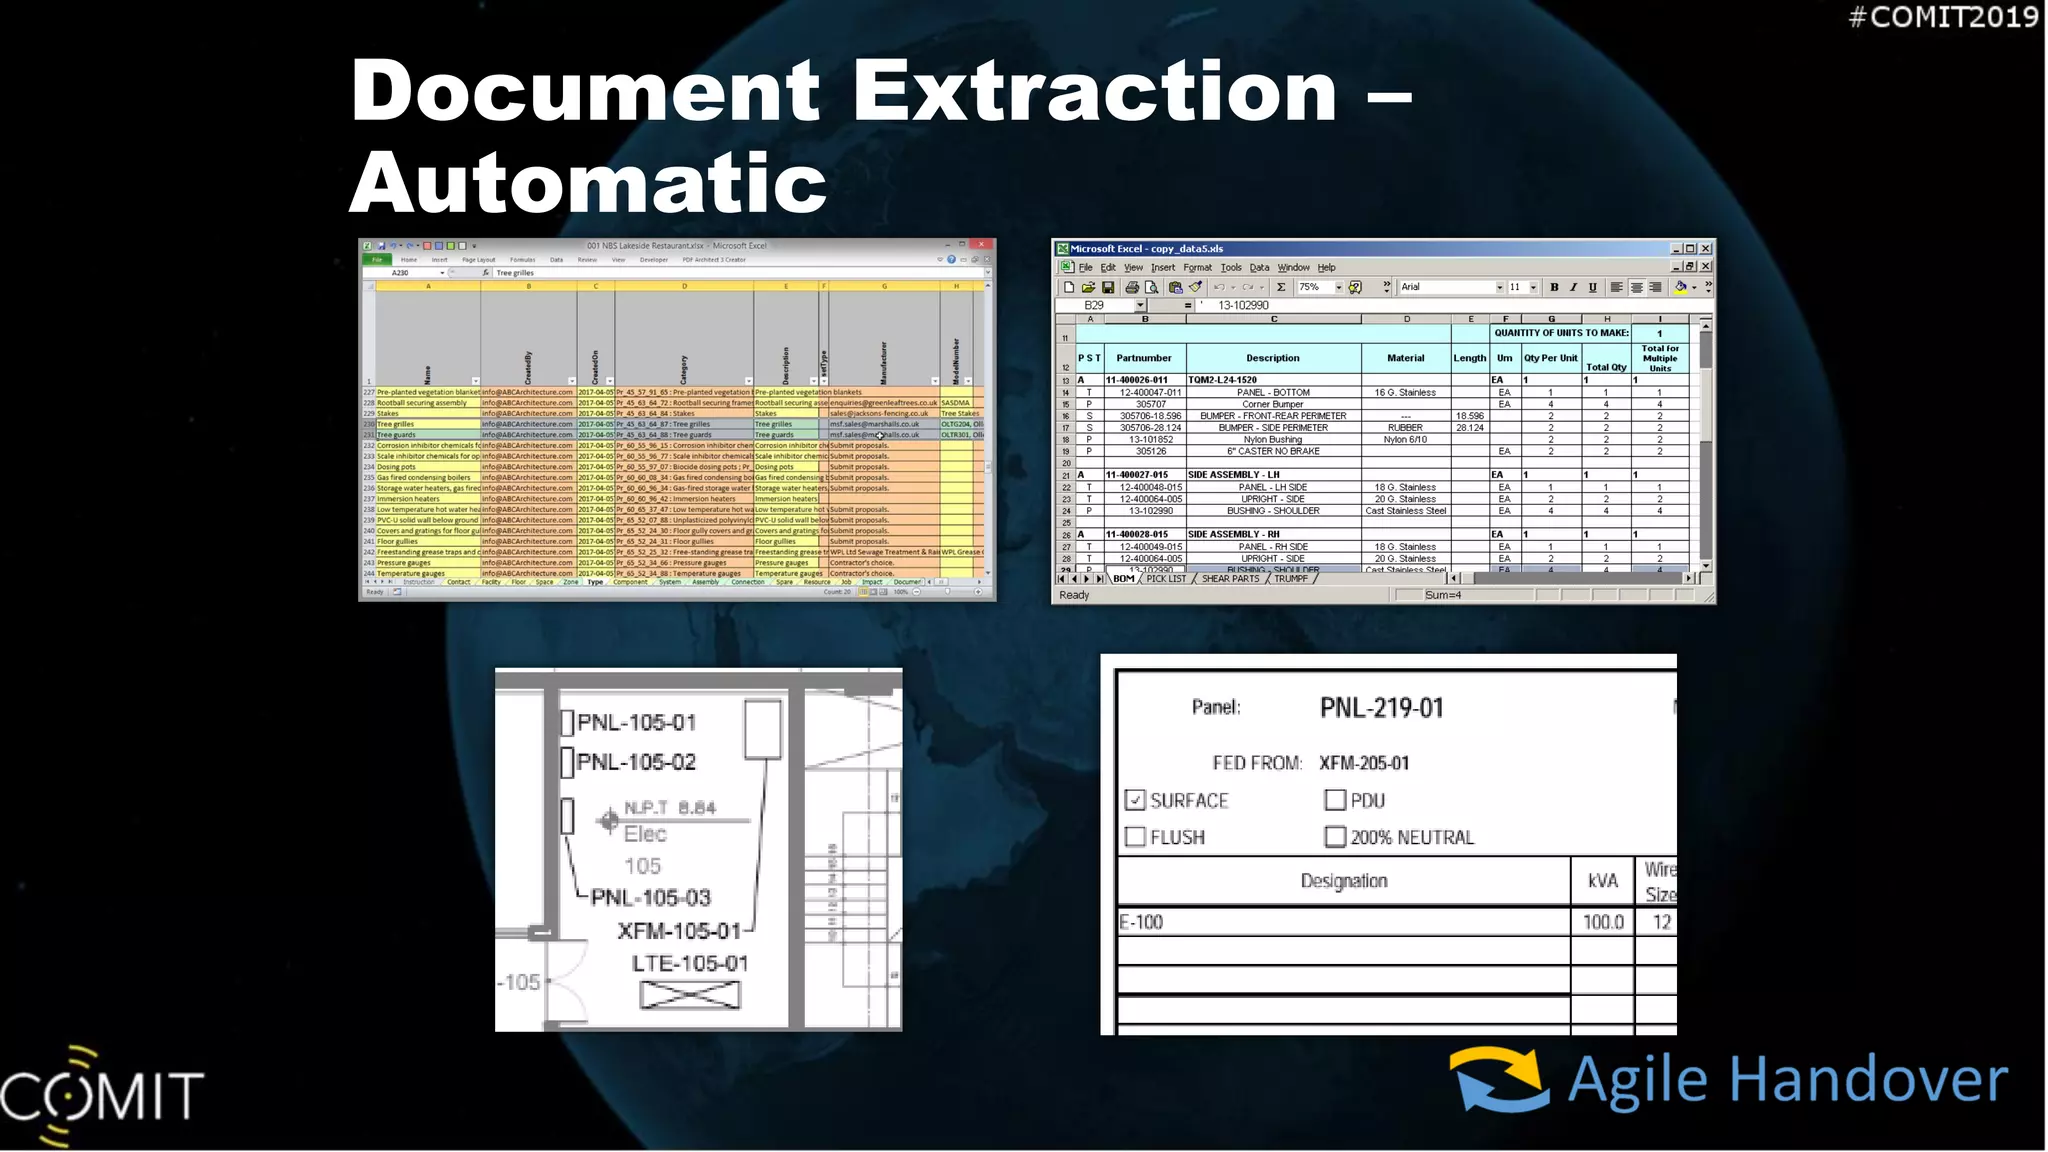The image size is (2048, 1152).
Task: Uncheck the SURFACE checkbox on panel schedule
Action: click(1134, 800)
